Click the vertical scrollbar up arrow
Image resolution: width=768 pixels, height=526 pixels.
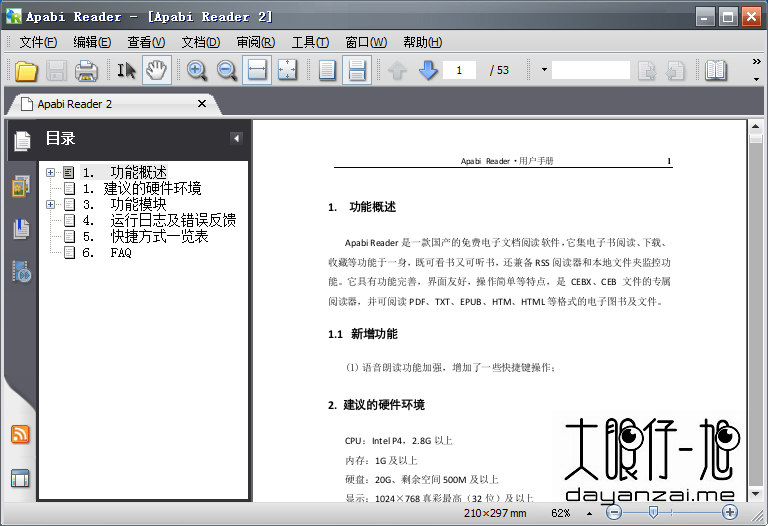tap(755, 126)
